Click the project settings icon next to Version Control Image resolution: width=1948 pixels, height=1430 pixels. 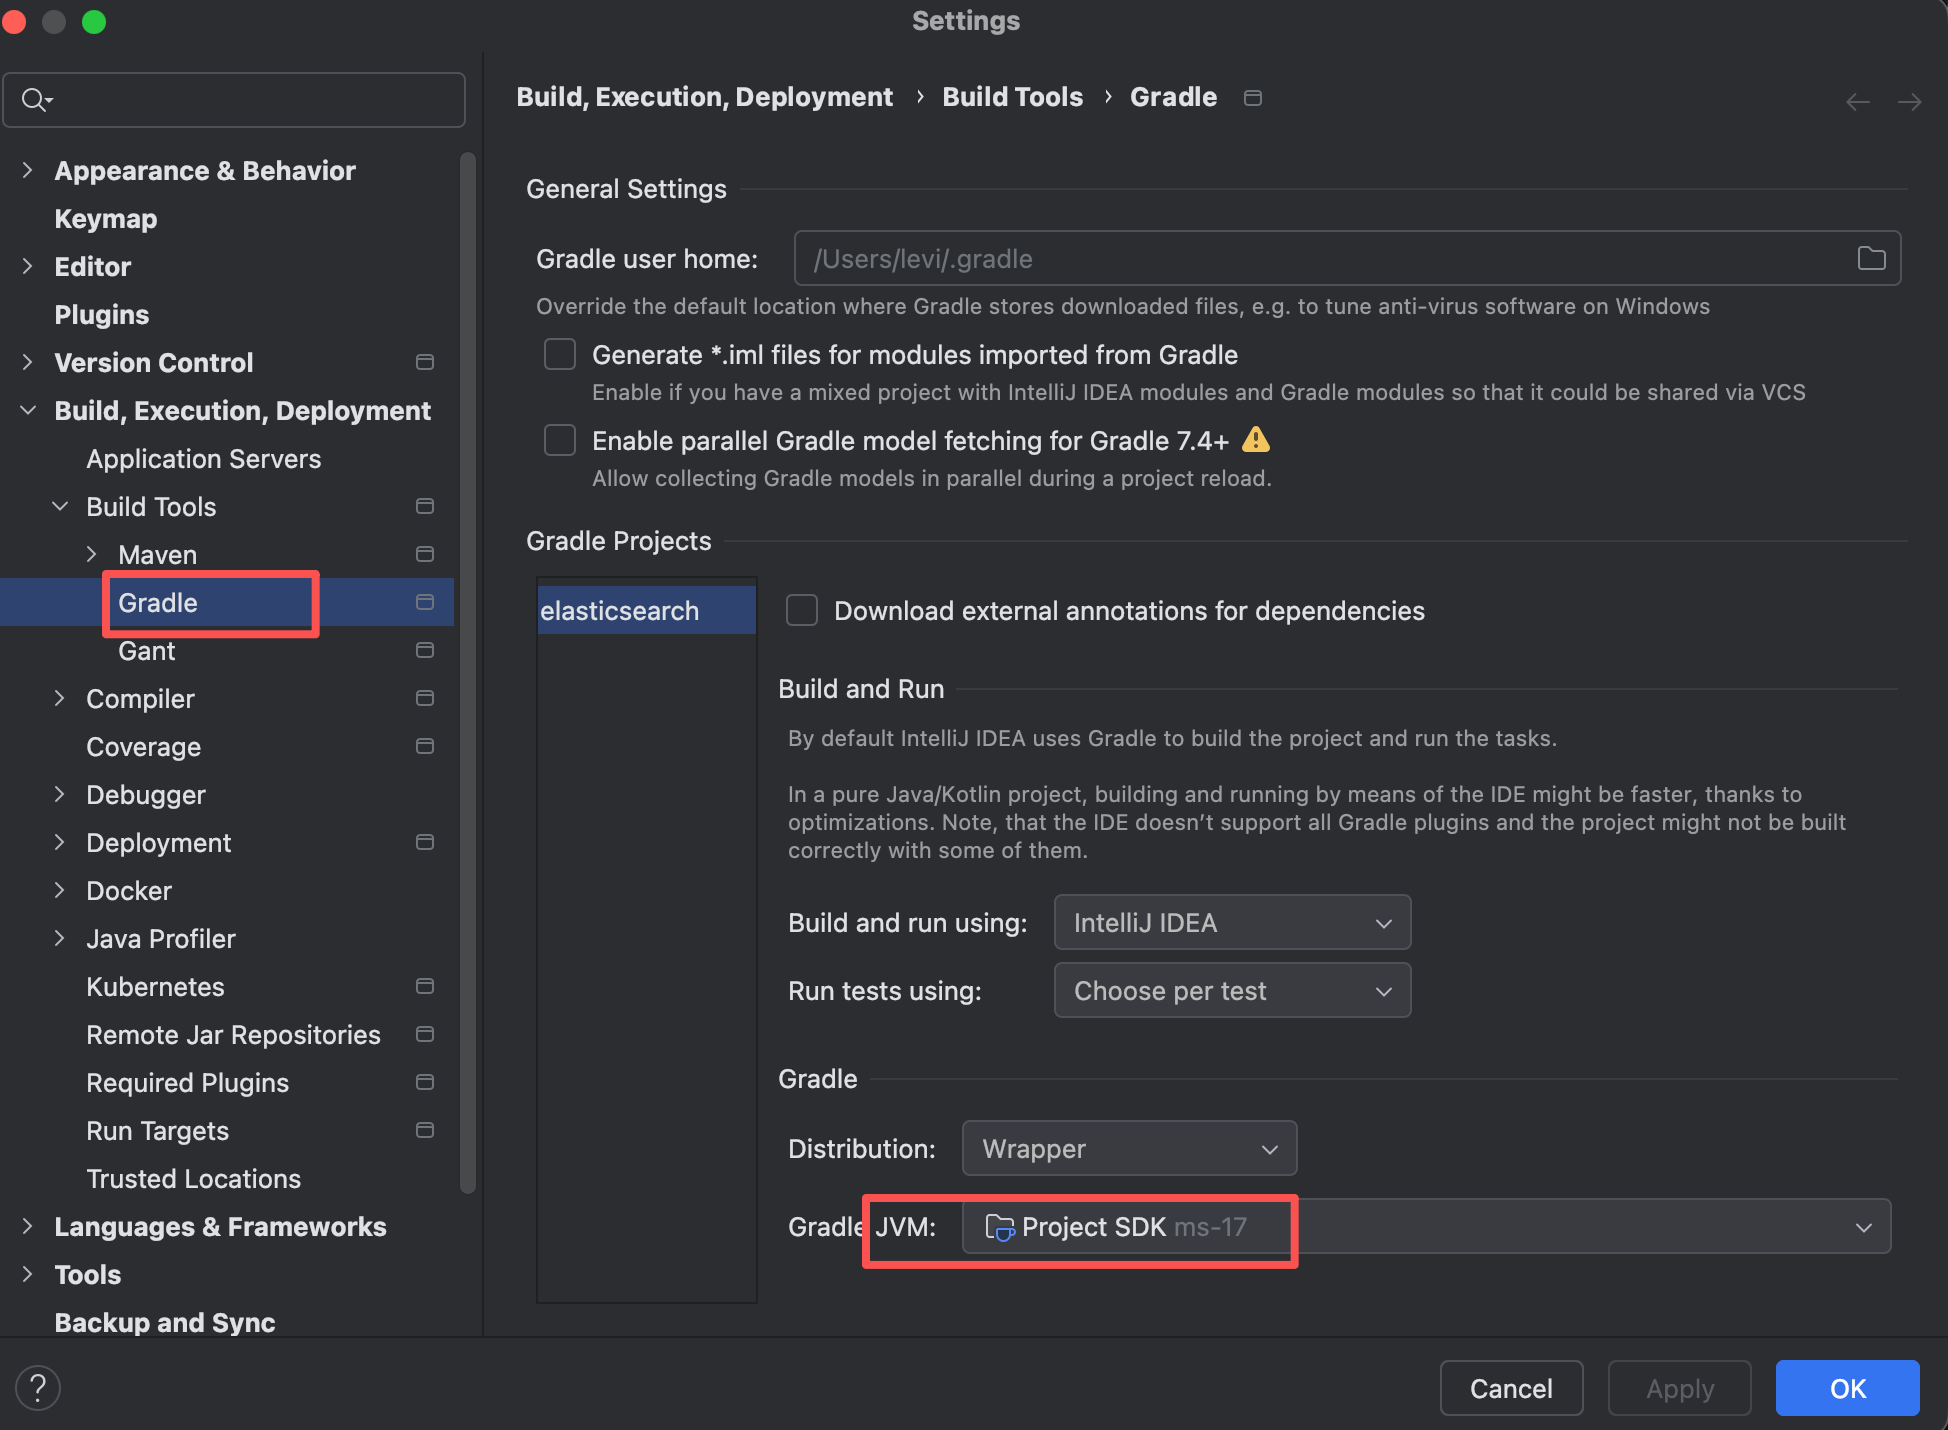coord(425,362)
